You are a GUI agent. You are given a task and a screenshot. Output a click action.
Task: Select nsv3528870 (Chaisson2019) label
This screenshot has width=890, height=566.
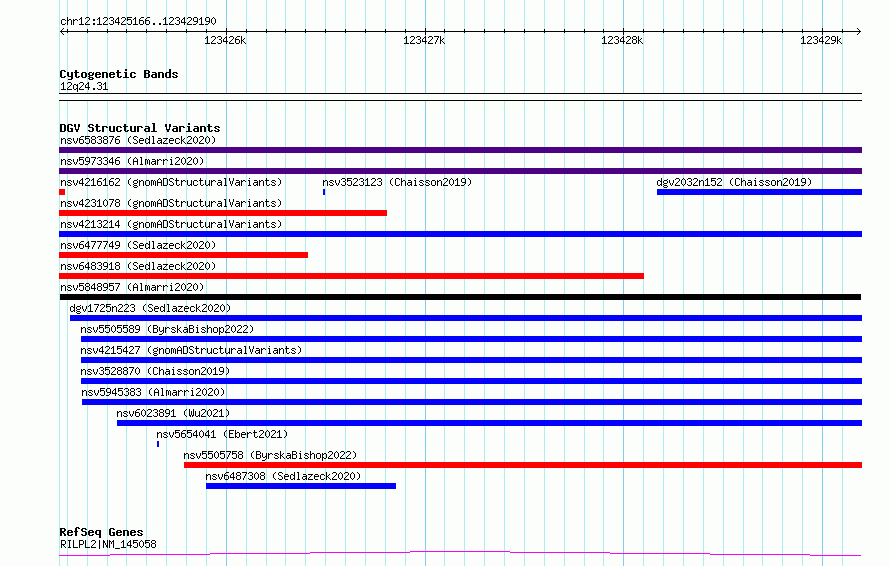tap(155, 371)
